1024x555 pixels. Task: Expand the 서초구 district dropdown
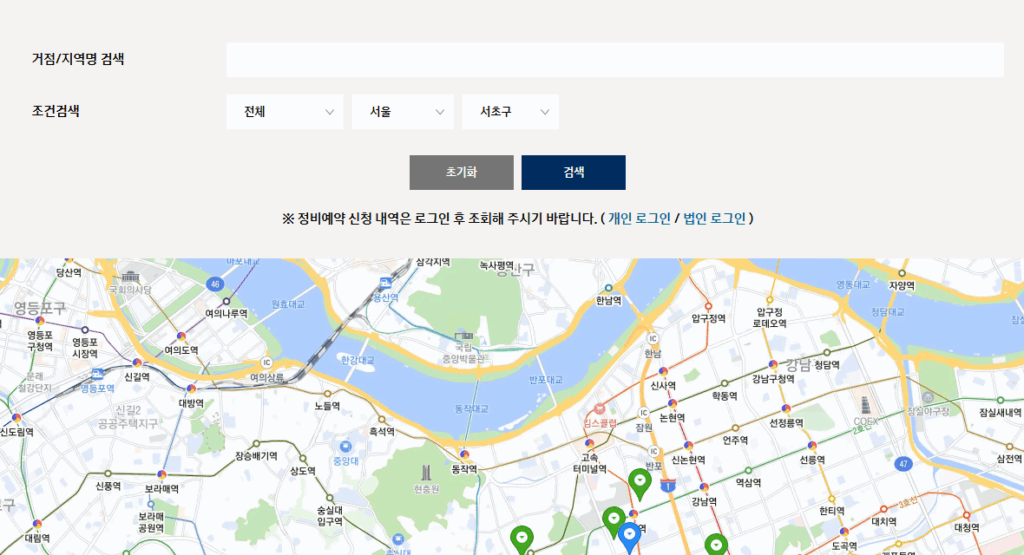coord(510,112)
